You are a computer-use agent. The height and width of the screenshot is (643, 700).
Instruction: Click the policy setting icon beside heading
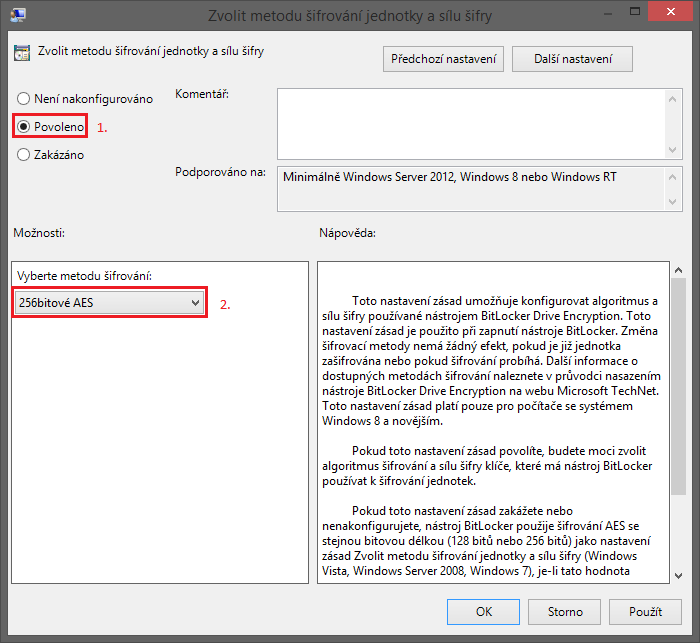22,53
